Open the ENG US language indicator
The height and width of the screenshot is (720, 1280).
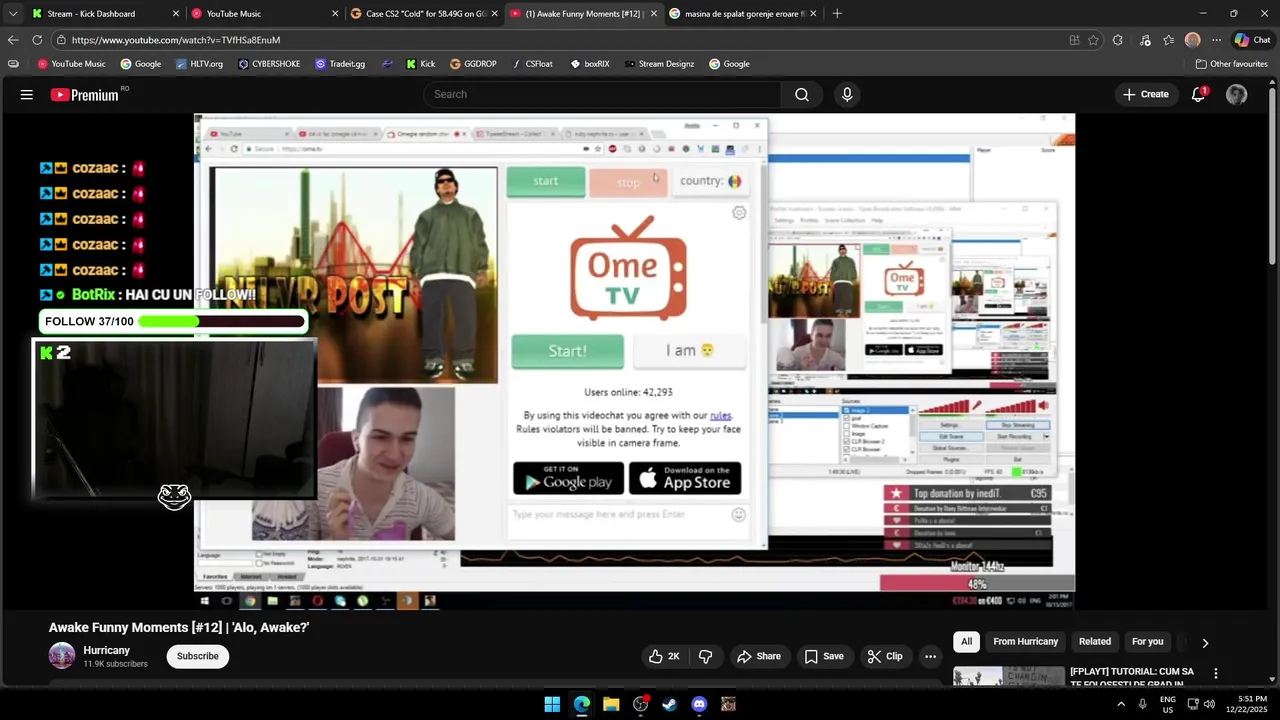pyautogui.click(x=1168, y=704)
